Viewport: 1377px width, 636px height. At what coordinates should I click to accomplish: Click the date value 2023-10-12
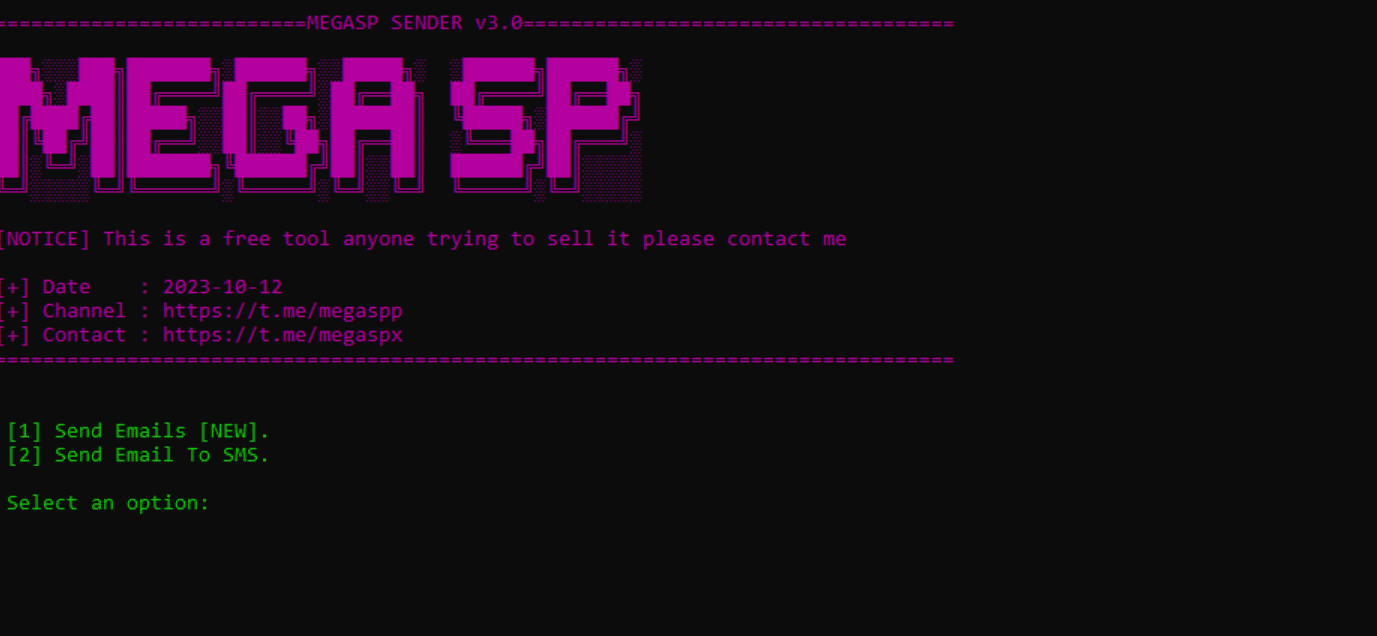(x=223, y=287)
